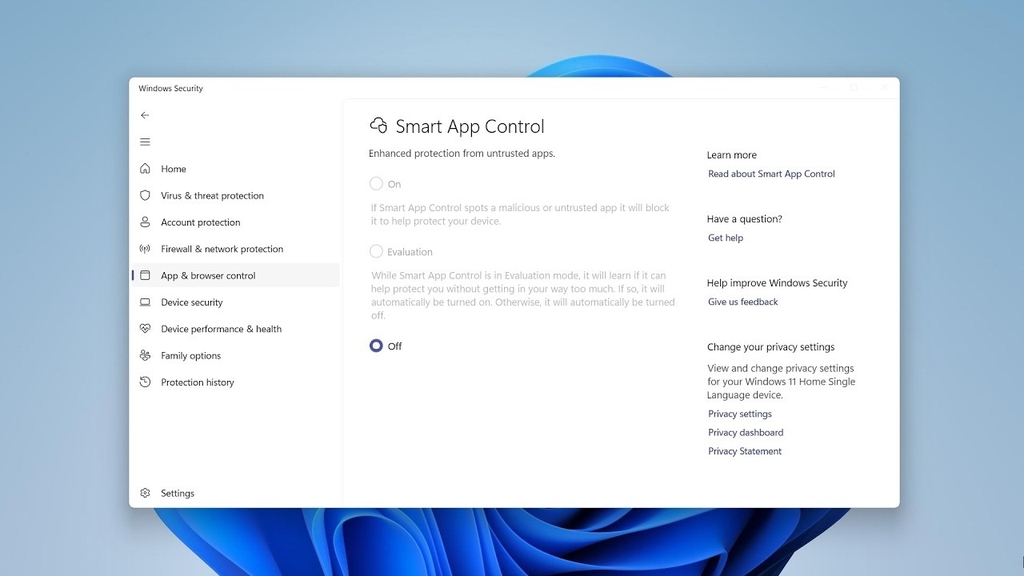Open Firewall & network protection section

(x=222, y=249)
